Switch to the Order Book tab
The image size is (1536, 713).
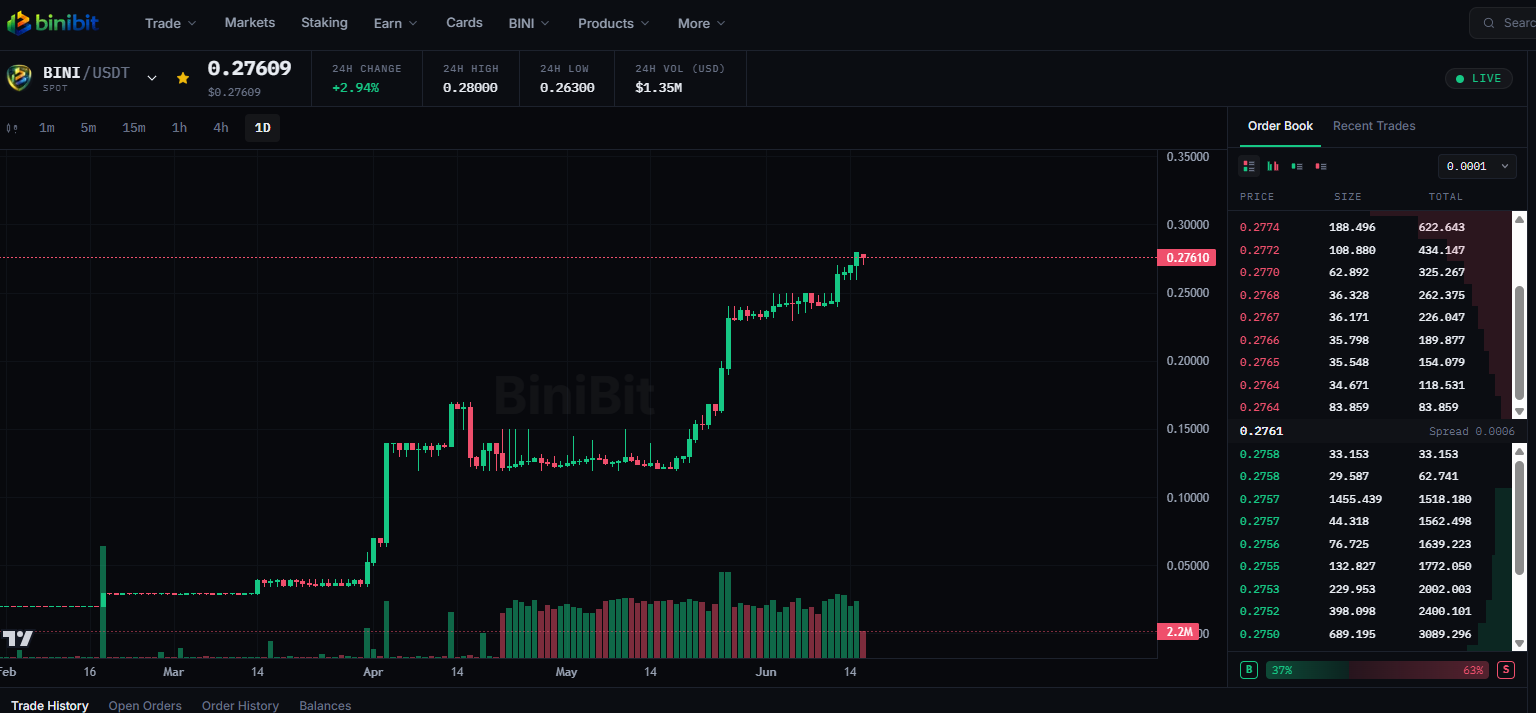point(1280,126)
